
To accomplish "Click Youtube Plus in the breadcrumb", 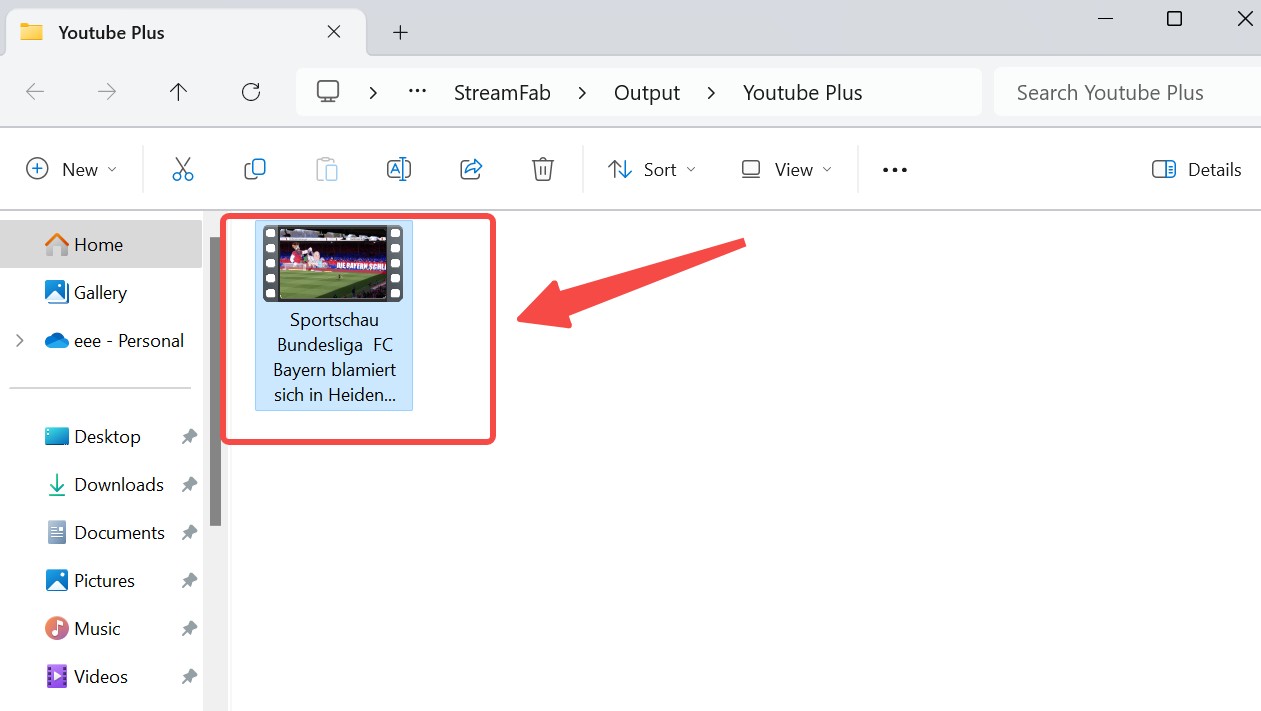I will pyautogui.click(x=803, y=92).
